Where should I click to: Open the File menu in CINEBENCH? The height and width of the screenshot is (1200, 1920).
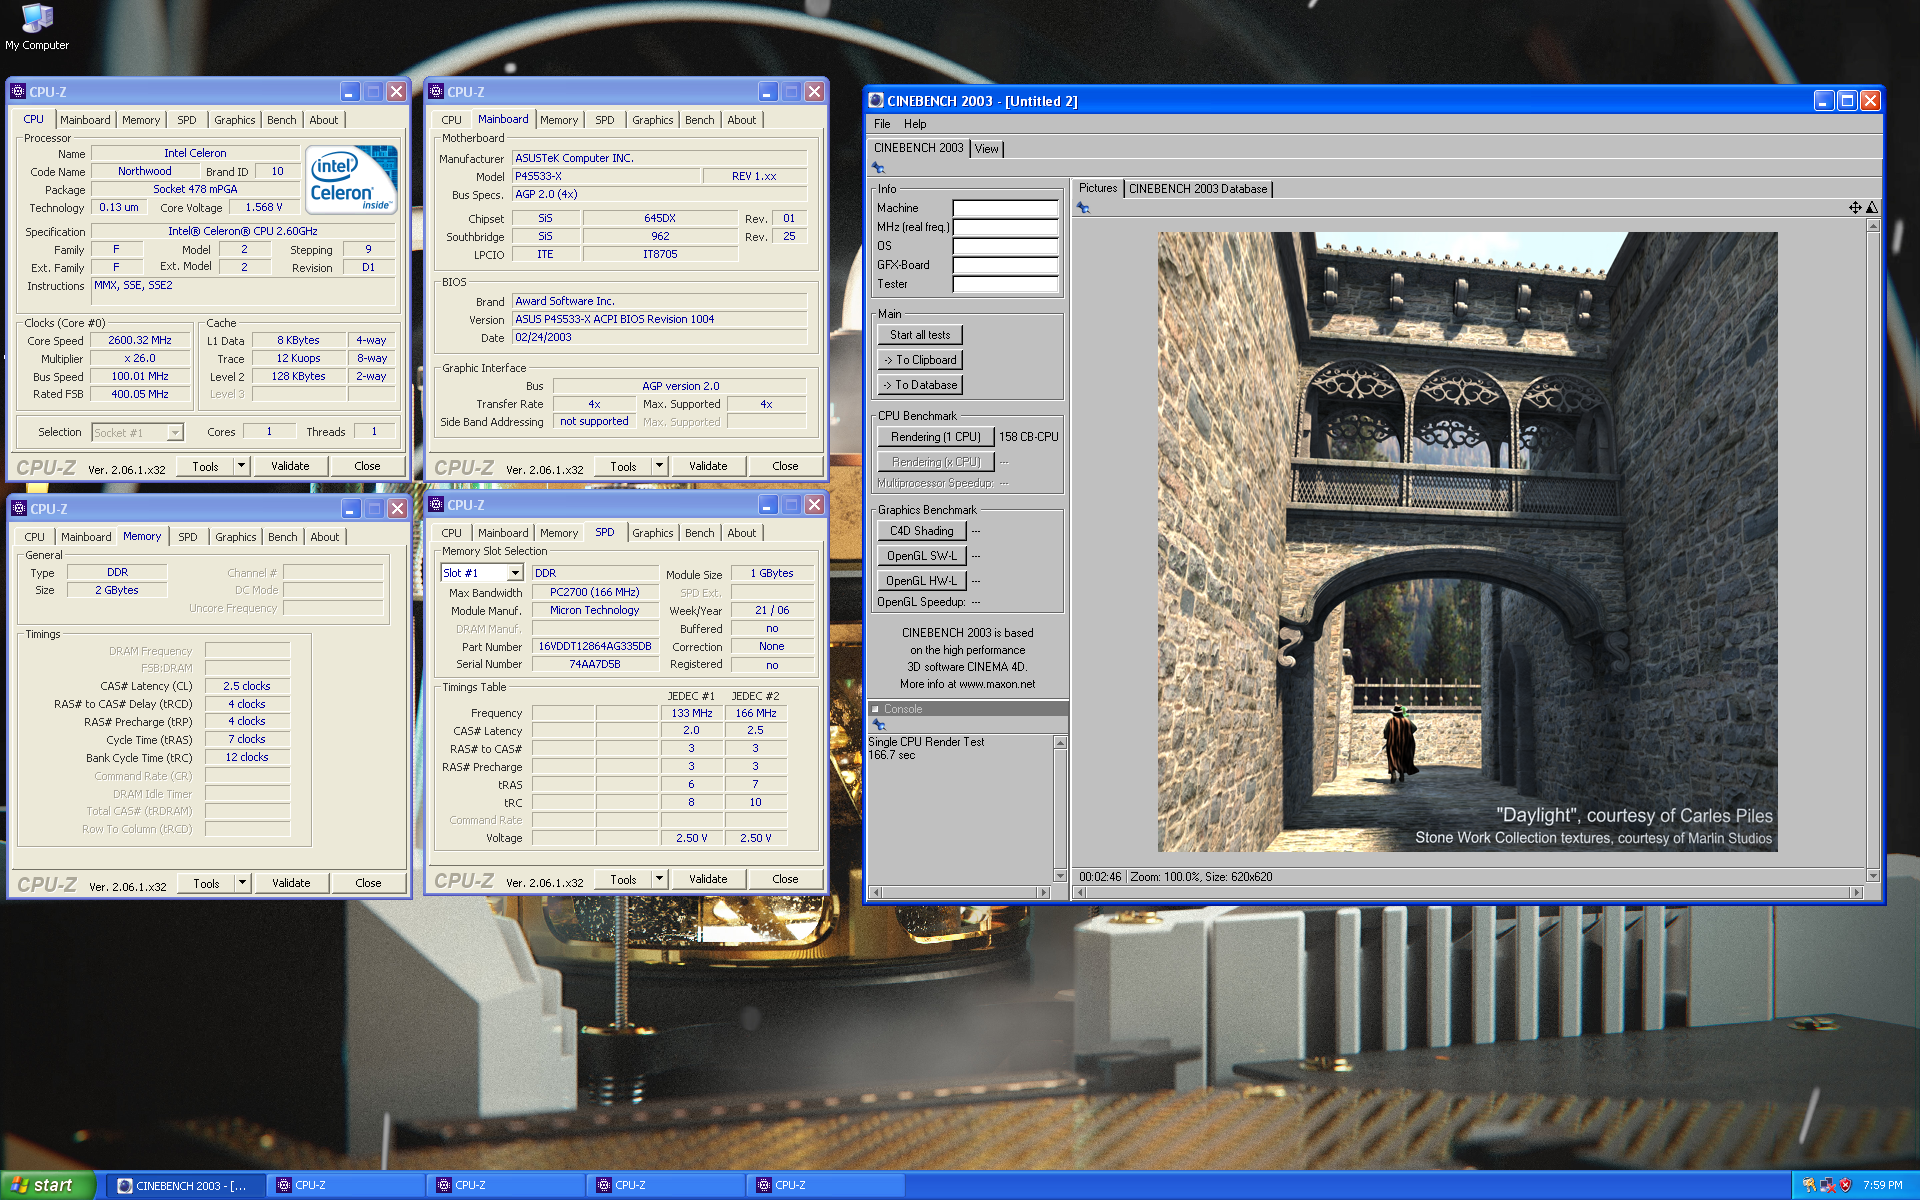tap(882, 124)
